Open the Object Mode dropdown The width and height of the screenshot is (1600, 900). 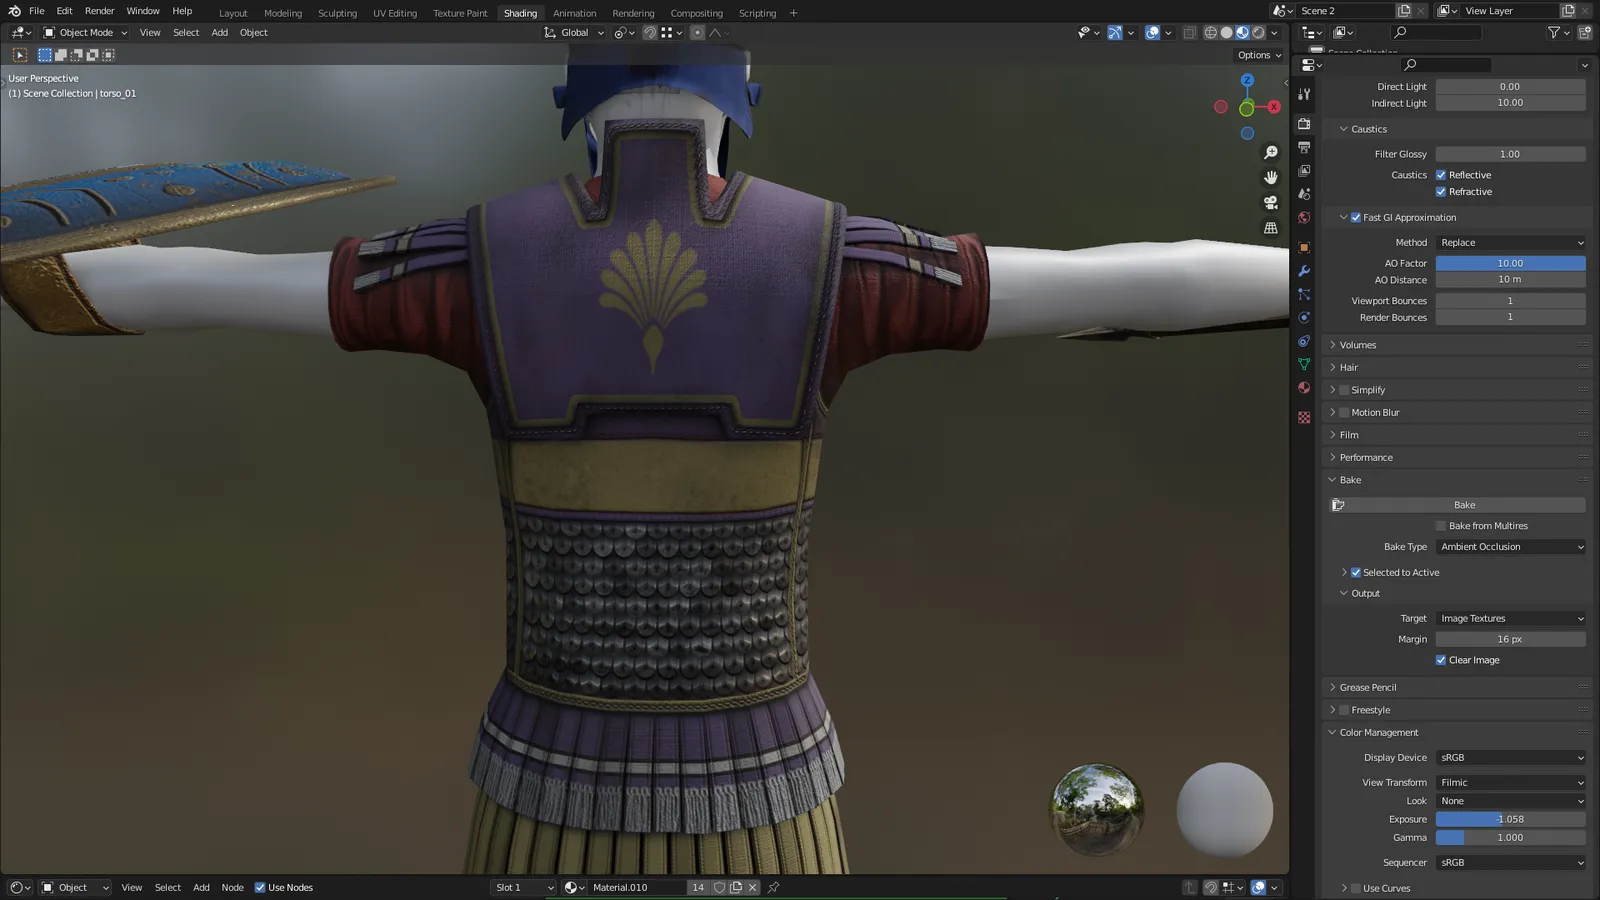click(x=85, y=33)
